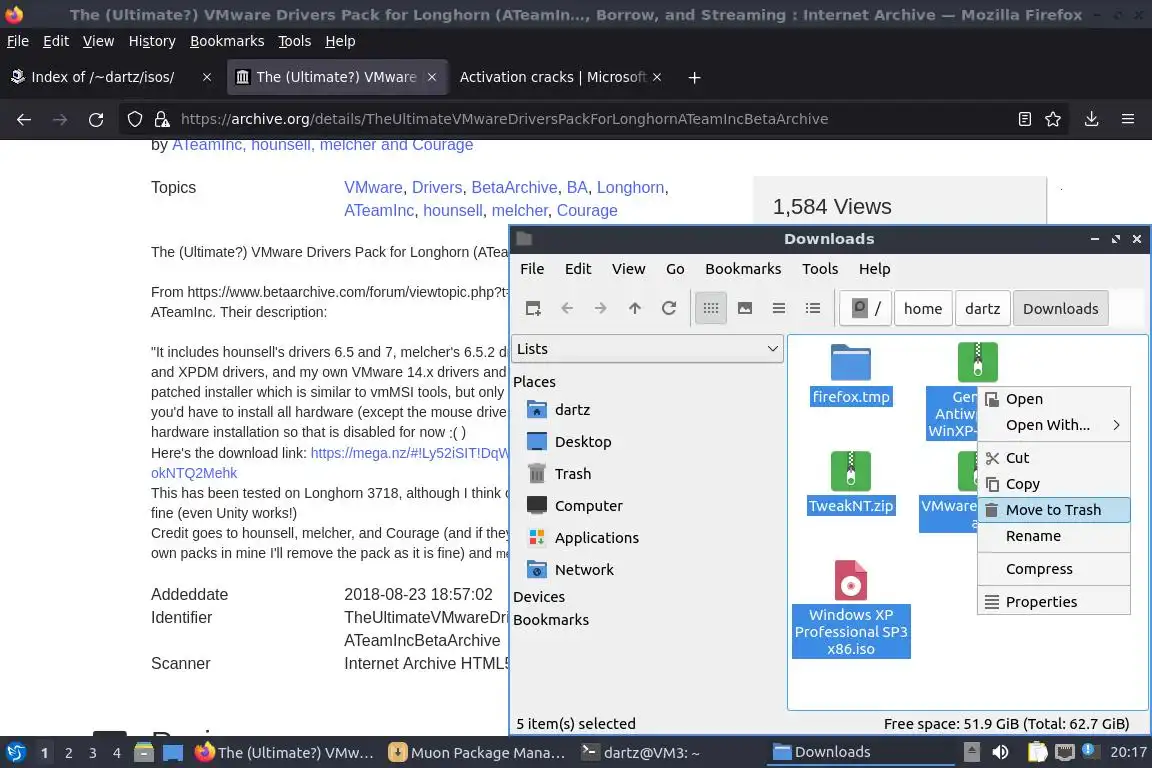Open Firefox reader view icon
This screenshot has height=768, width=1152.
tap(1024, 119)
